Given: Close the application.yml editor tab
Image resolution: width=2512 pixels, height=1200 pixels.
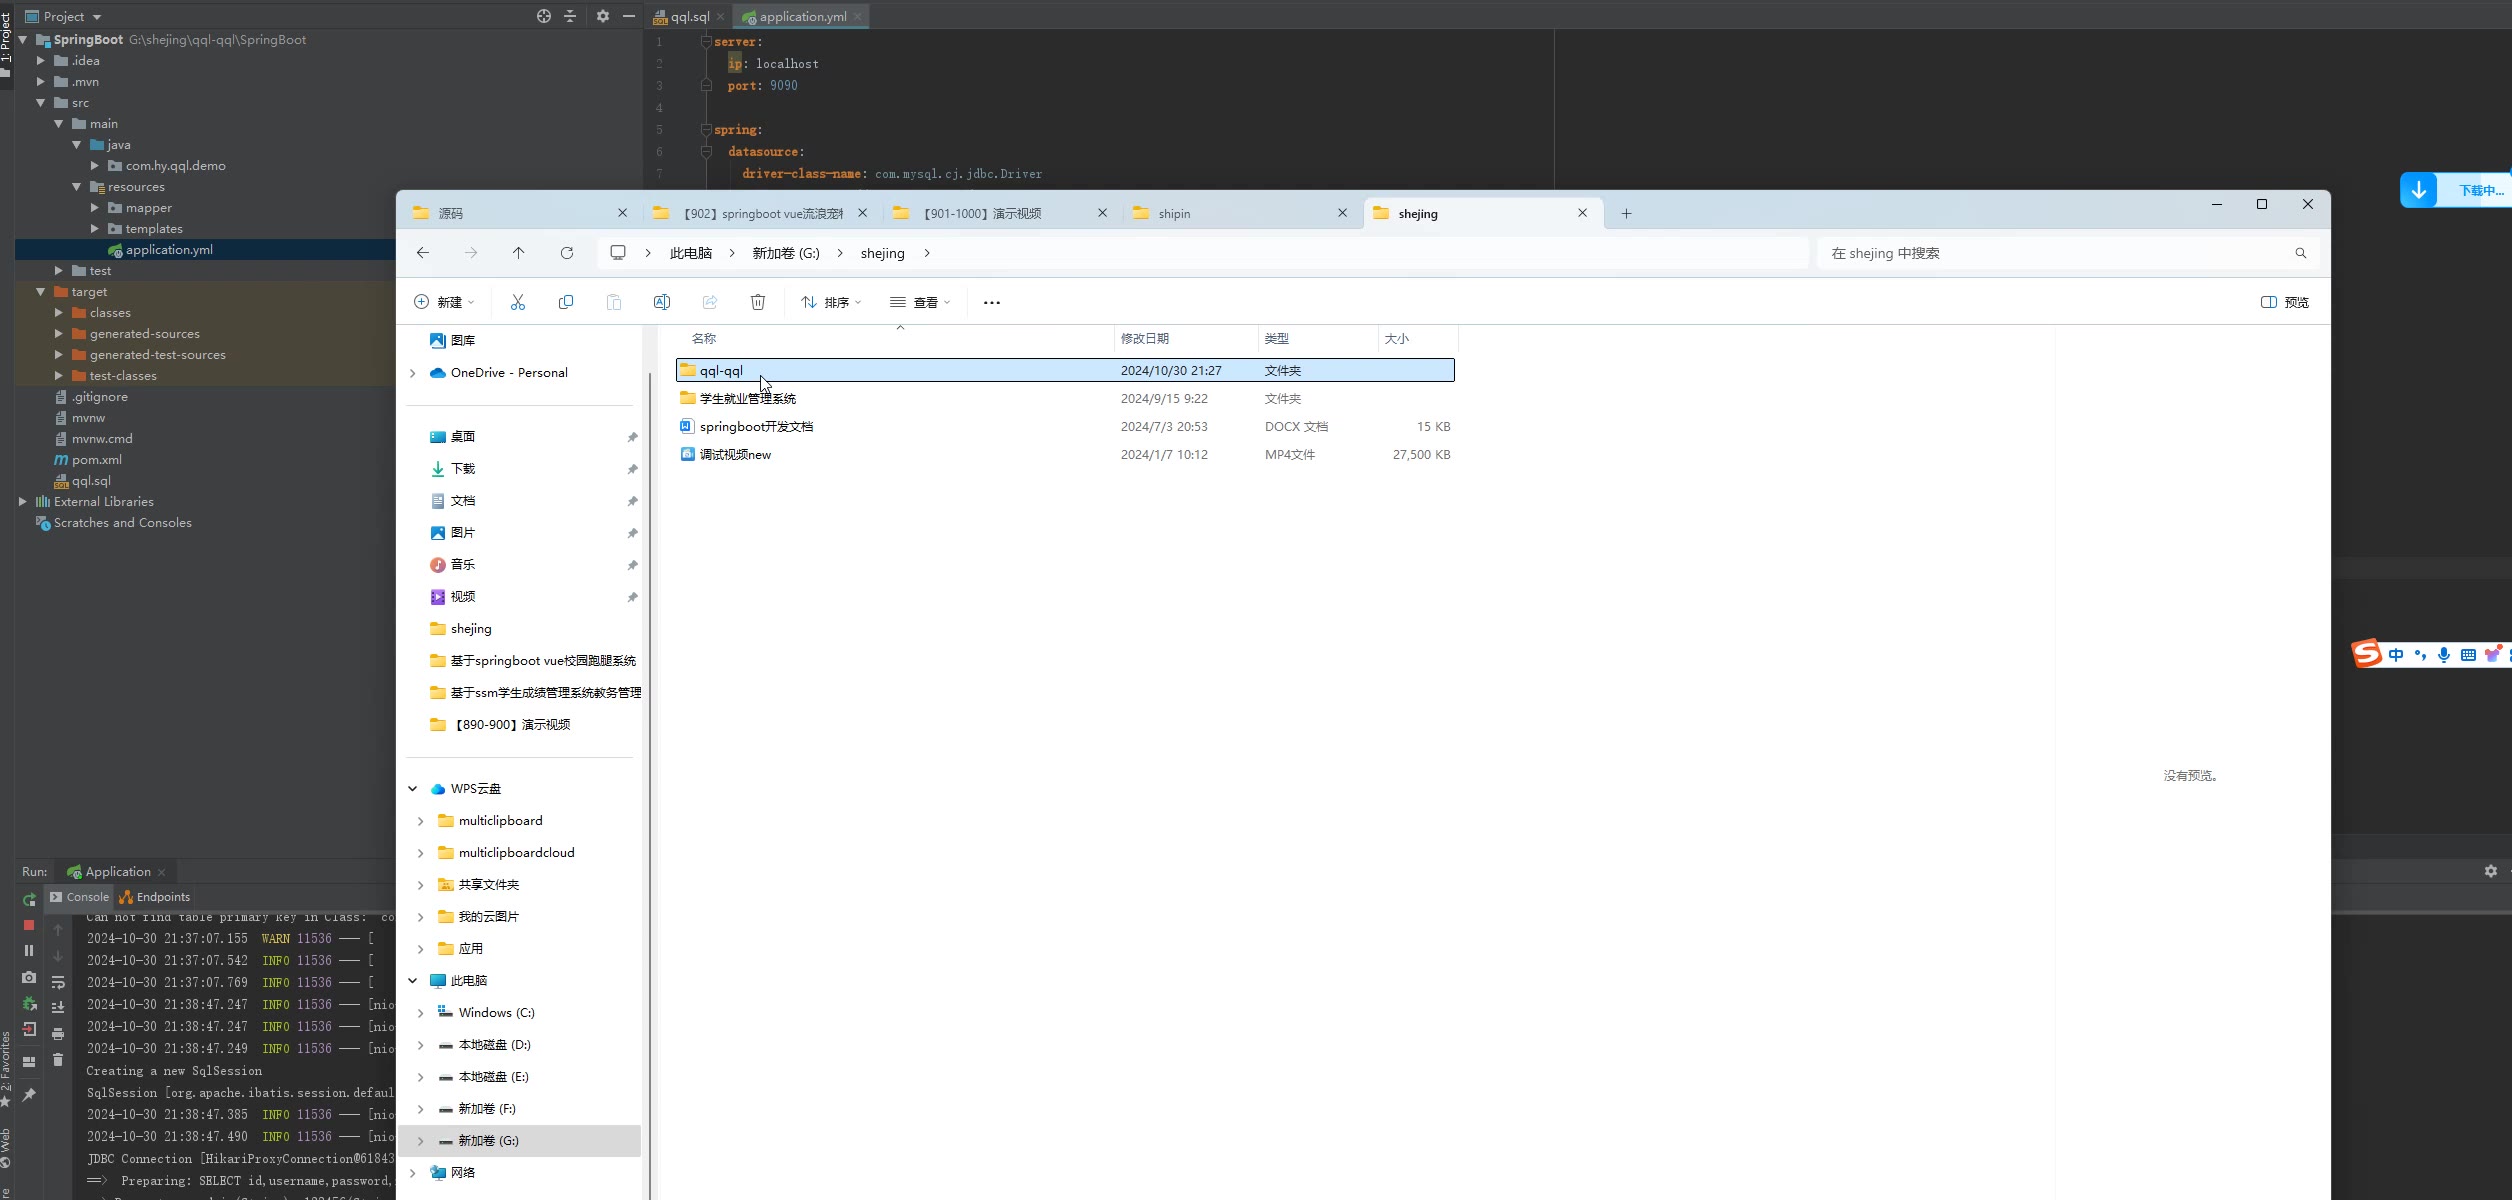Looking at the screenshot, I should 857,17.
